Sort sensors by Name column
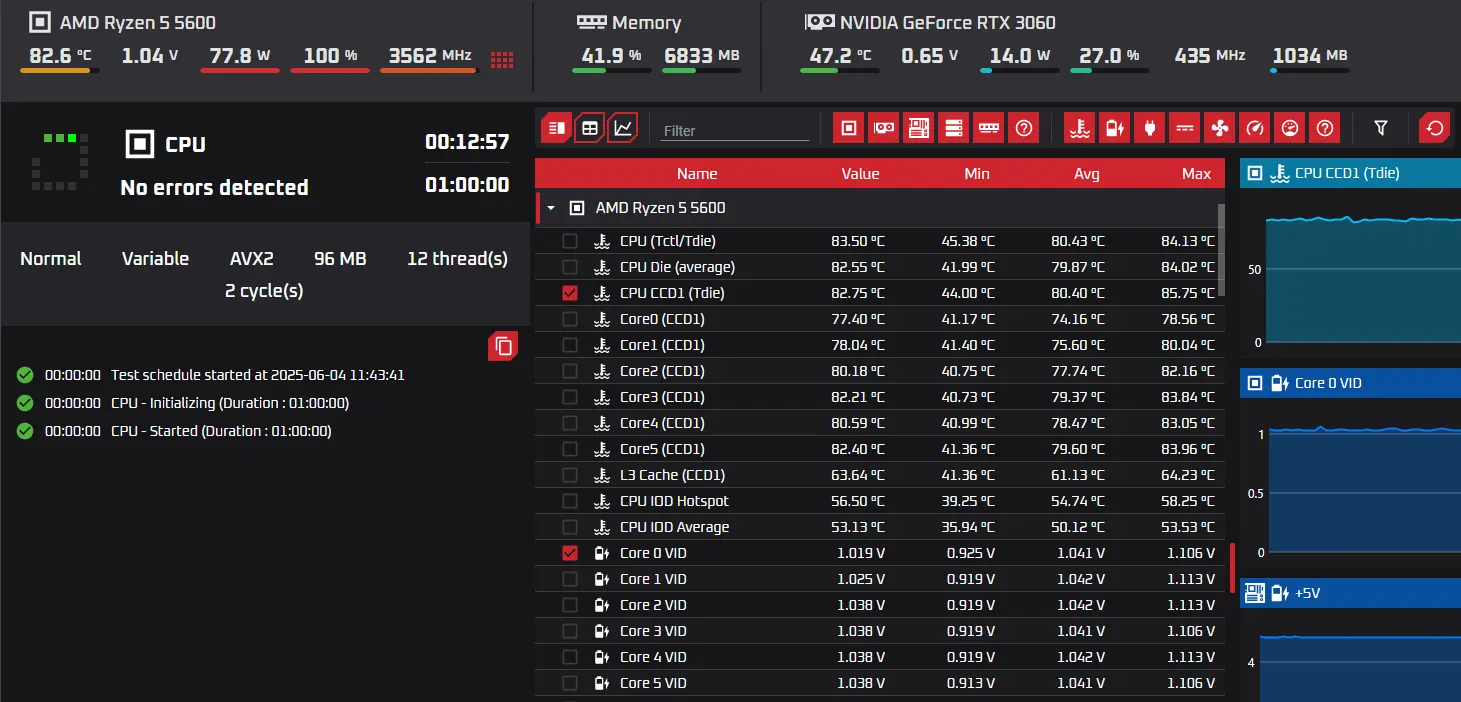The height and width of the screenshot is (702, 1461). tap(697, 173)
